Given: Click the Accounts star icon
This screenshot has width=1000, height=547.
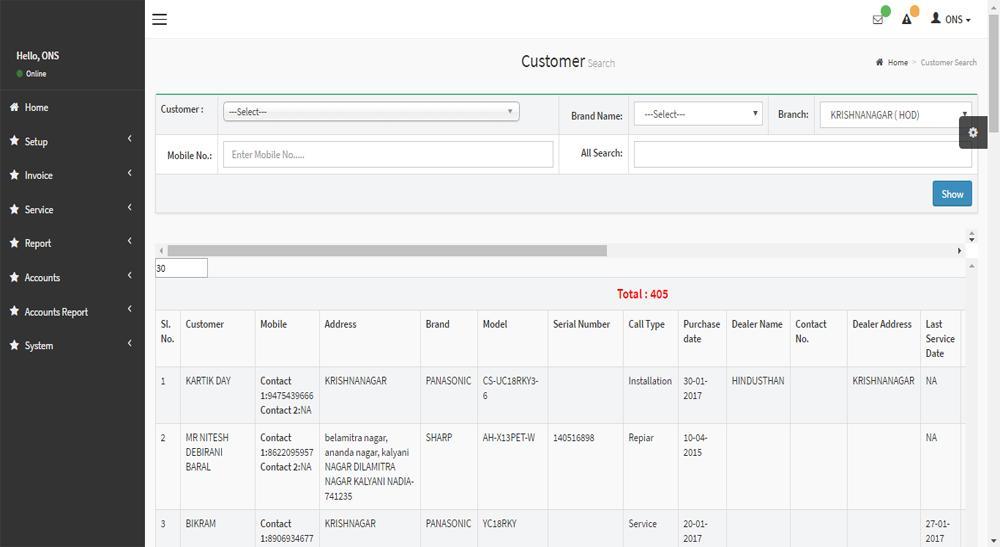Looking at the screenshot, I should coord(14,277).
